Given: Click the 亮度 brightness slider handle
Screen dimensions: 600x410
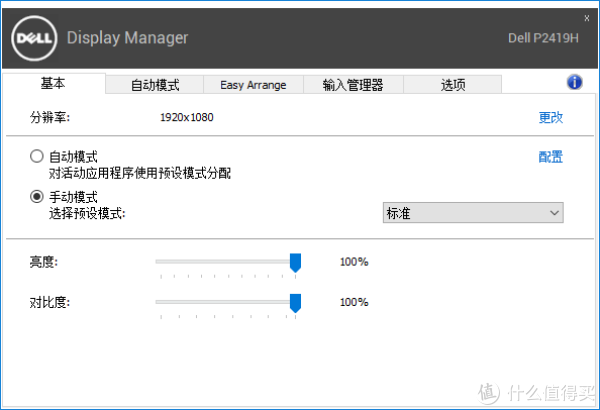Looking at the screenshot, I should pos(295,263).
